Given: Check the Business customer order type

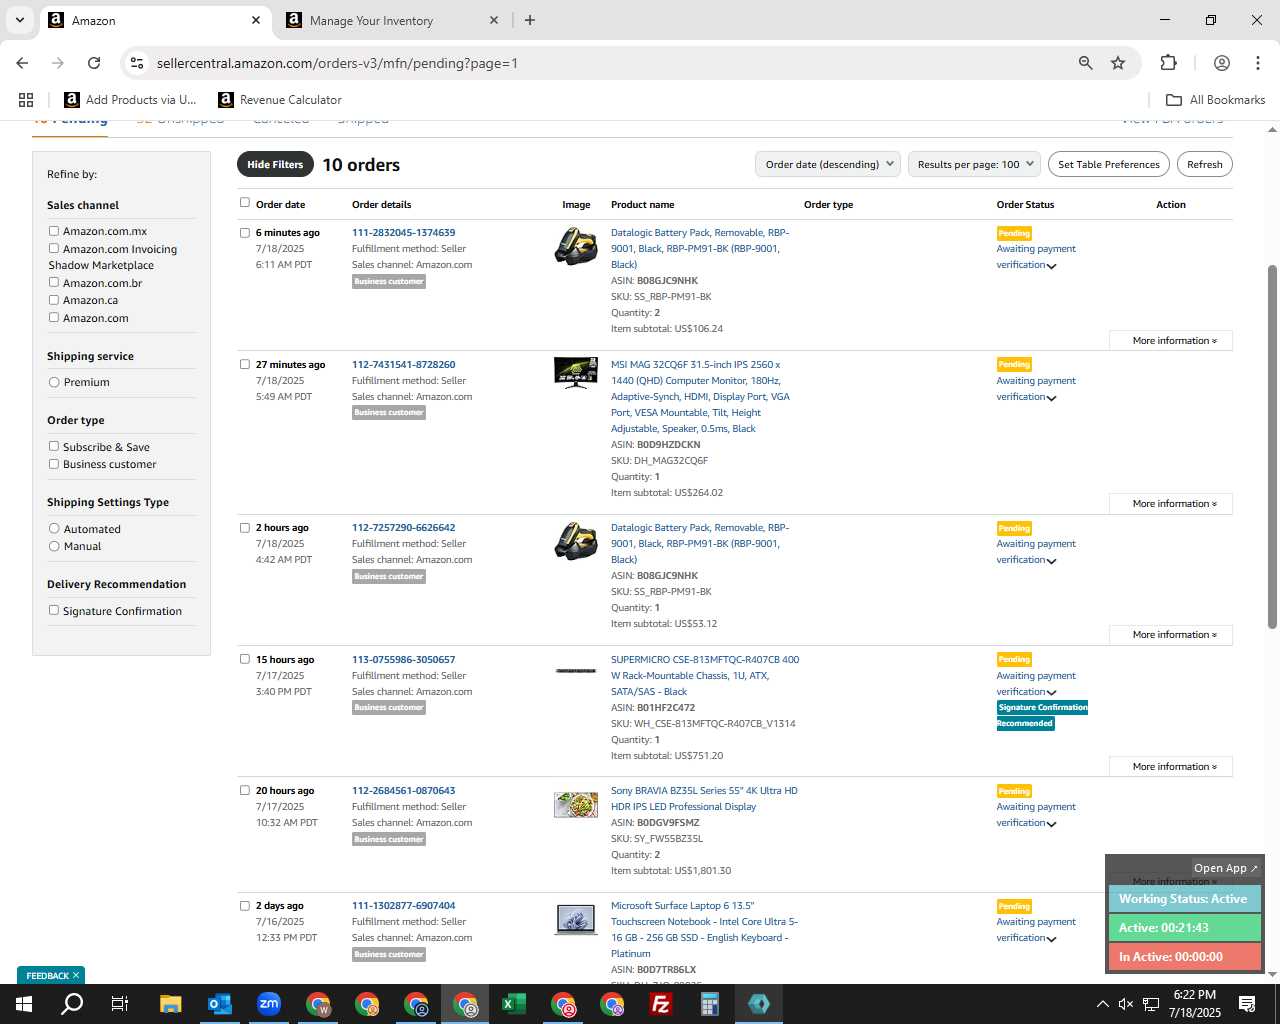Looking at the screenshot, I should [x=54, y=464].
